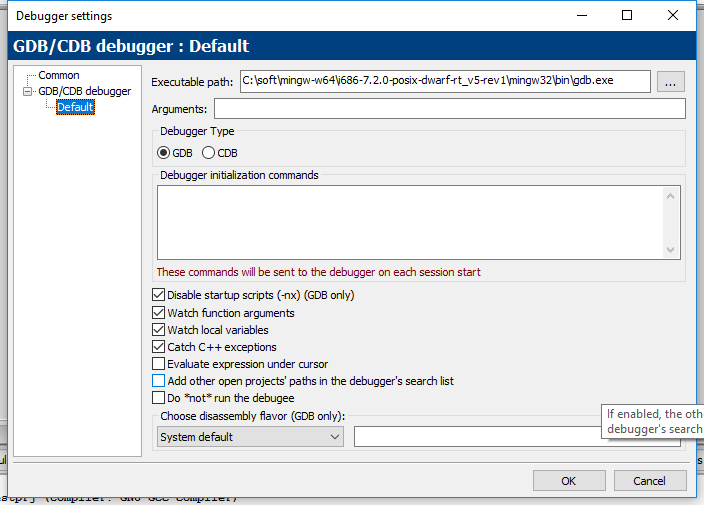Focus the Arguments text field
The height and width of the screenshot is (505, 704).
coord(449,109)
